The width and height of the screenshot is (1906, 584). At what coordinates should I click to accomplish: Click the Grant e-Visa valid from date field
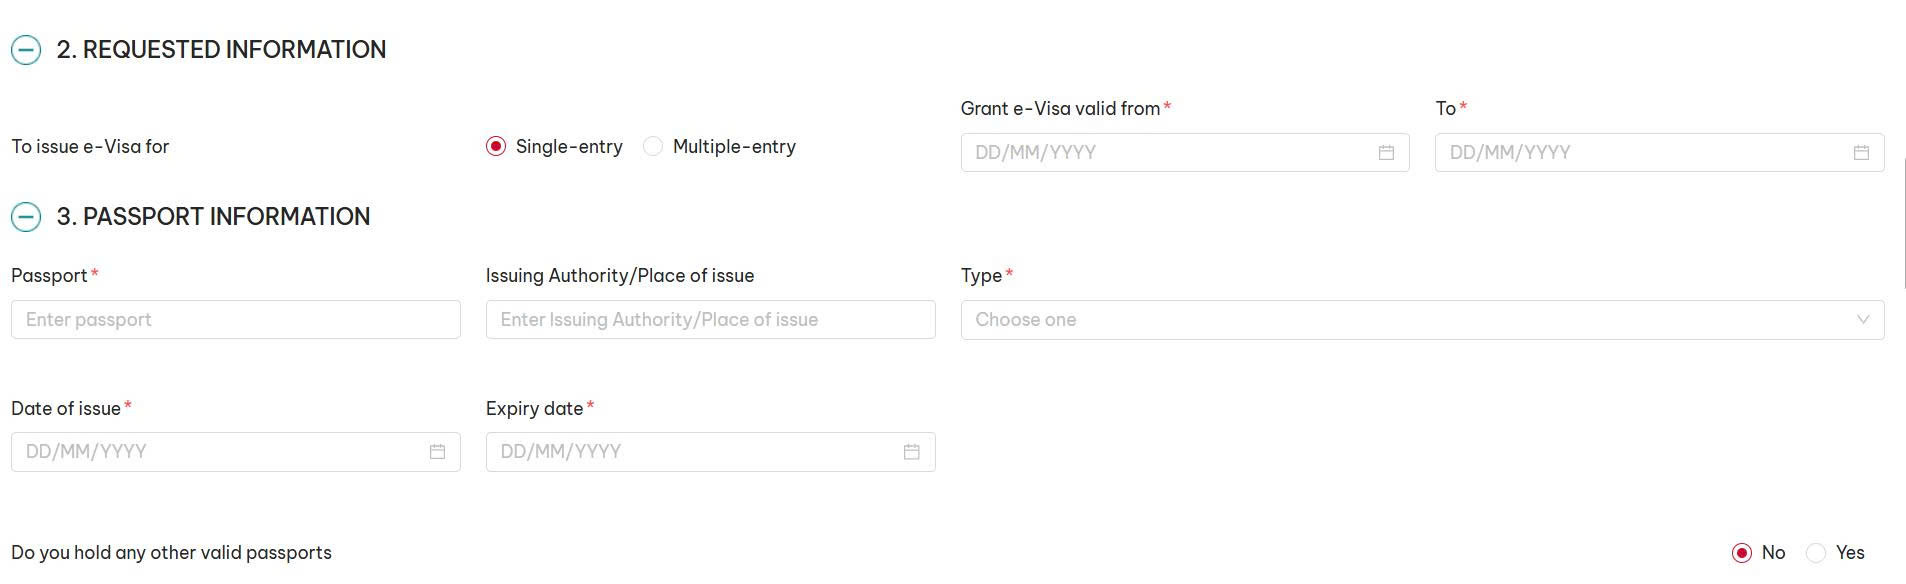click(1170, 153)
